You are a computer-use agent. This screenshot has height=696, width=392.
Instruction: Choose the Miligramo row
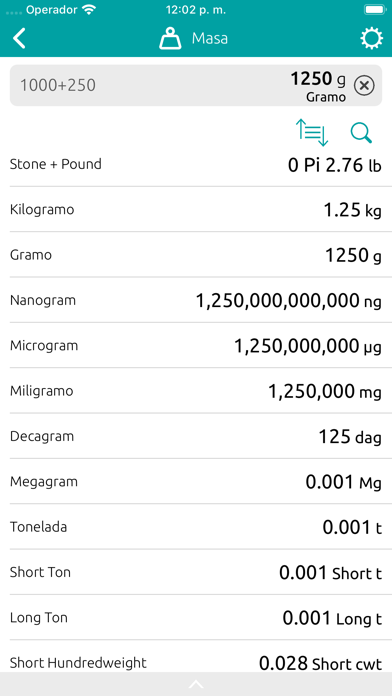(x=196, y=391)
